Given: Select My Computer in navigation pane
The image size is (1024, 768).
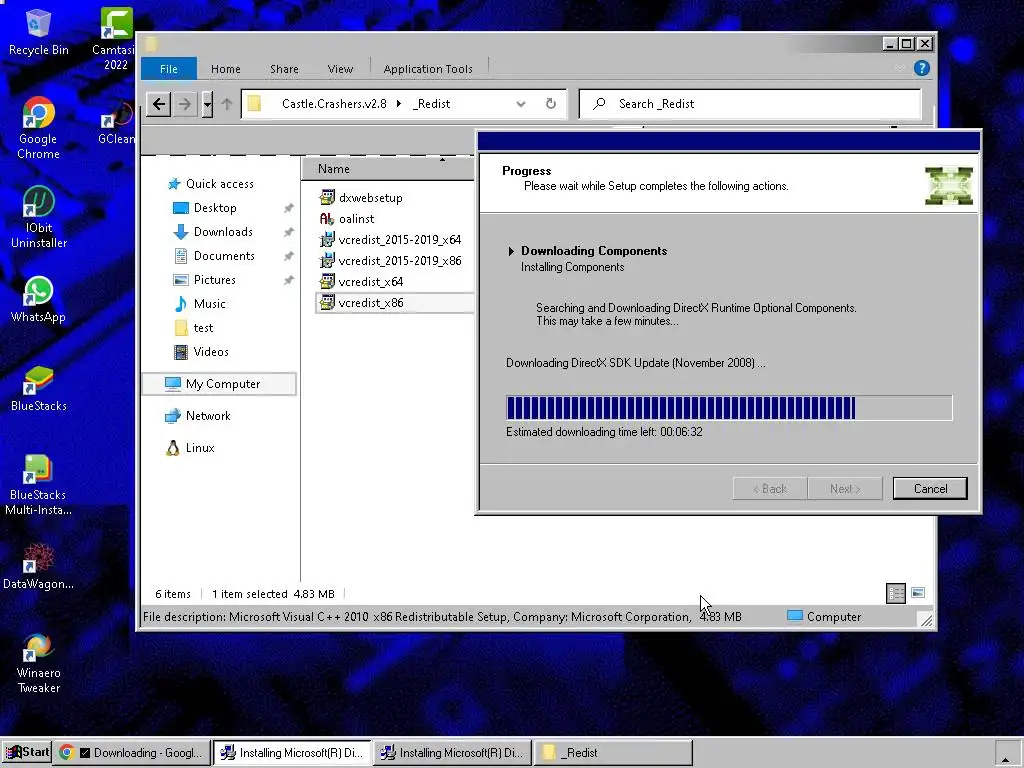Looking at the screenshot, I should 219,384.
